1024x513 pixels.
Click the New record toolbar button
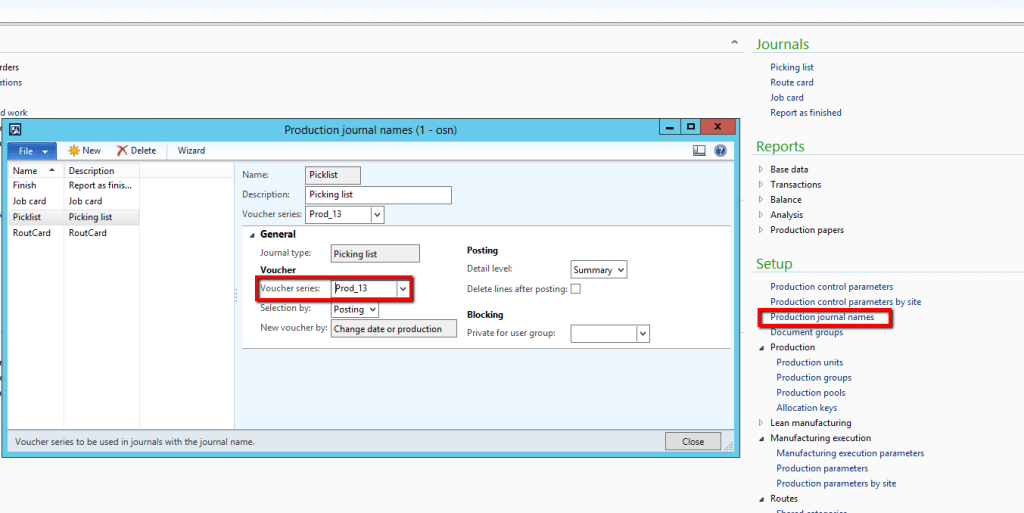[x=84, y=151]
